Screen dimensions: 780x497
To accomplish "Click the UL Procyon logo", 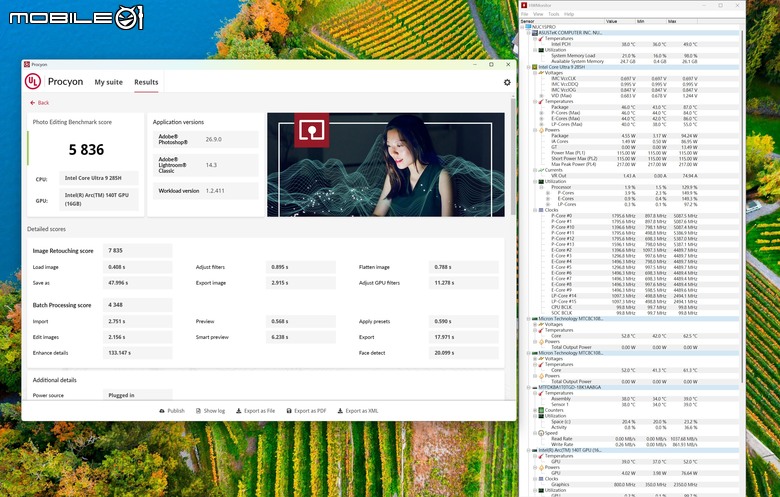I will click(x=33, y=82).
